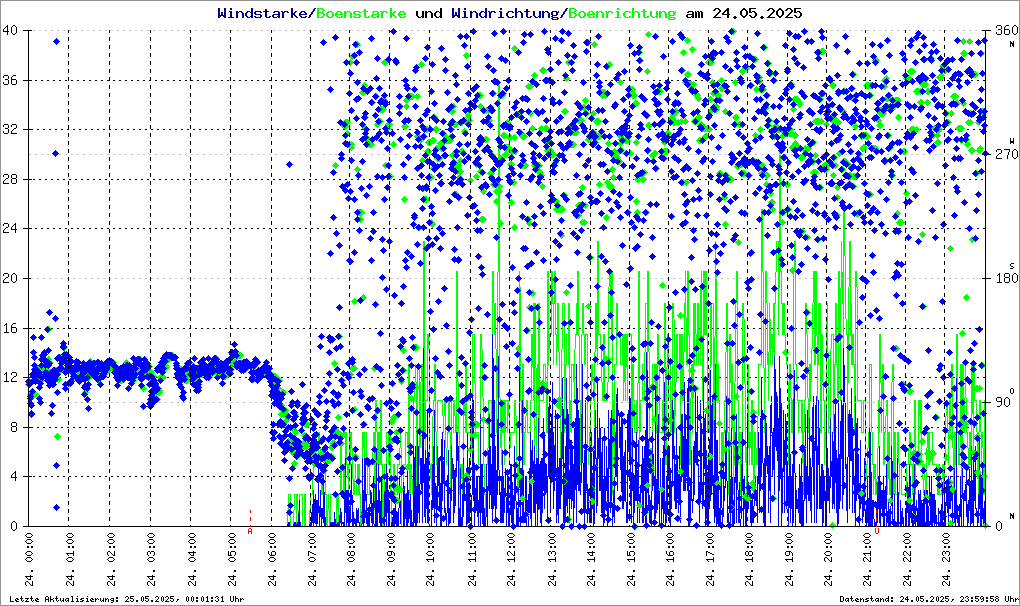The width and height of the screenshot is (1020, 606).
Task: Click the 'Letzte Aktualisierung' timestamp text
Action: point(127,599)
